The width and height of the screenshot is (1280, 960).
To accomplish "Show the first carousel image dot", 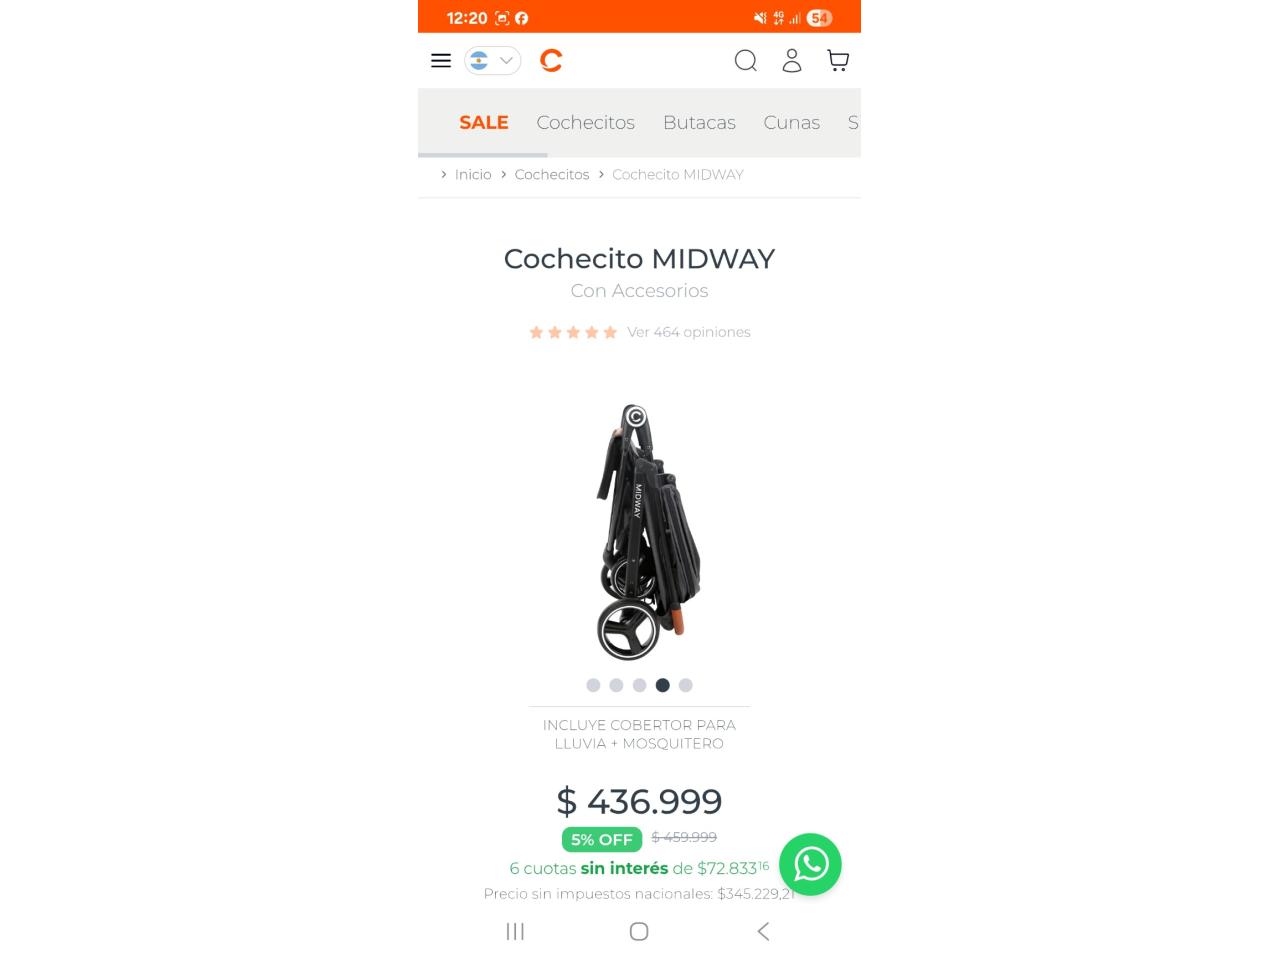I will pyautogui.click(x=593, y=685).
